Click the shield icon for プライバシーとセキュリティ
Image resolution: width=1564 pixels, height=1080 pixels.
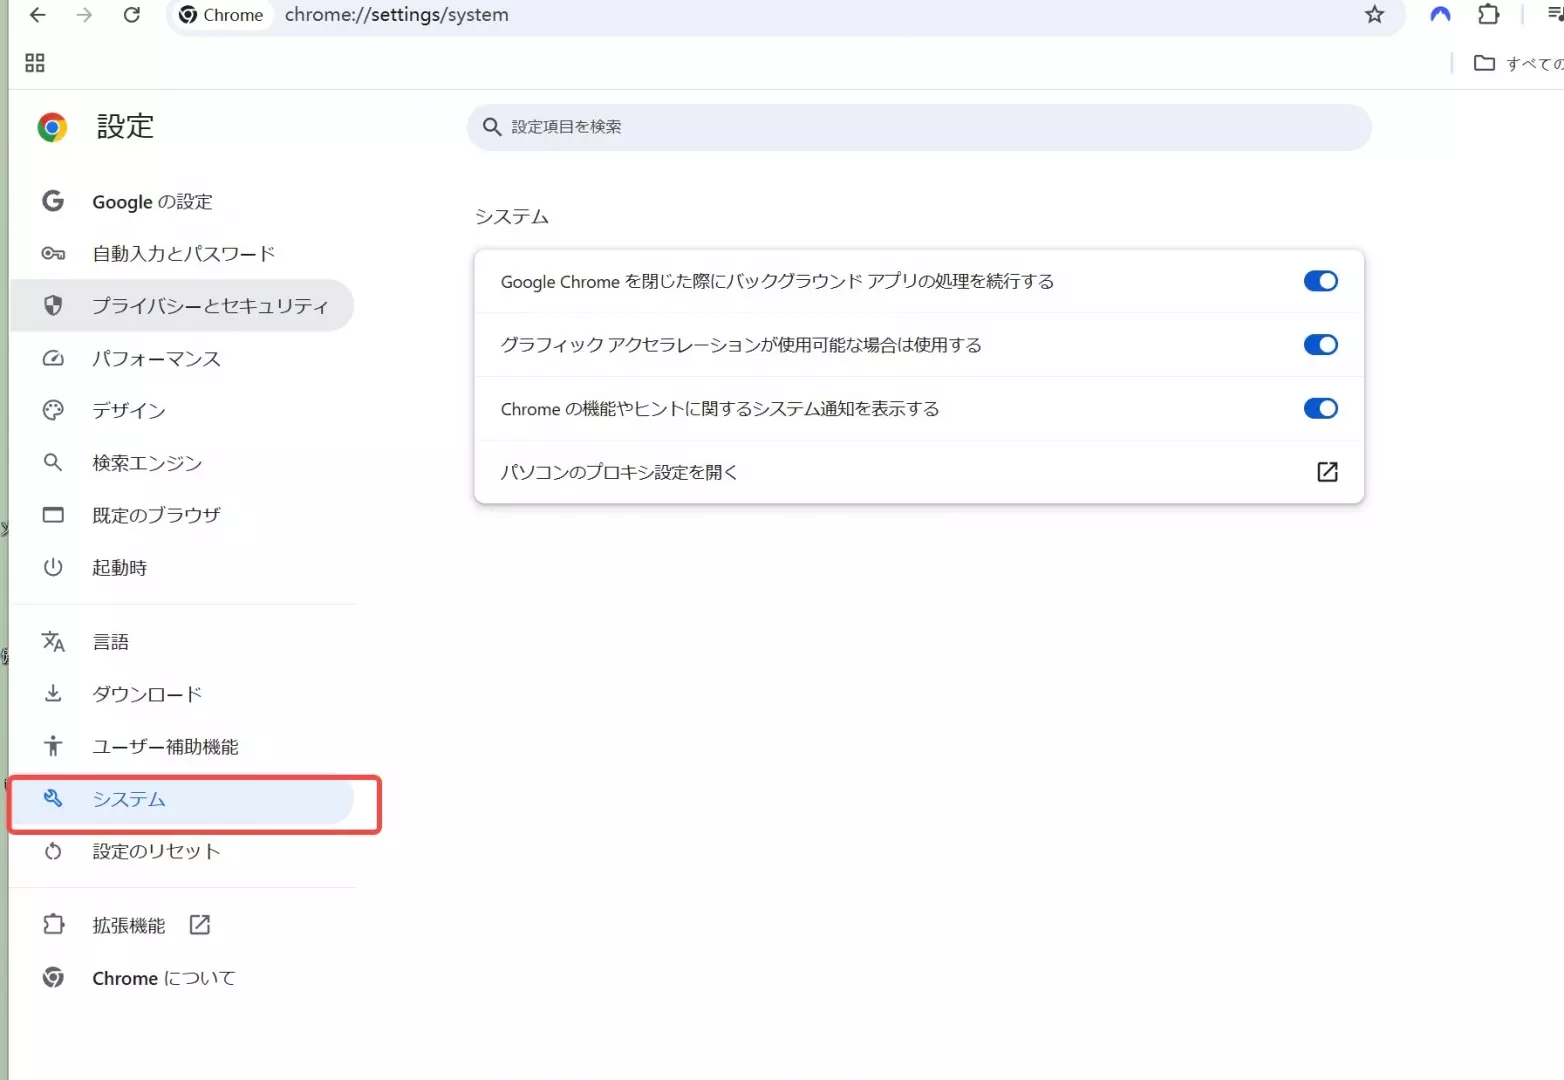(53, 306)
